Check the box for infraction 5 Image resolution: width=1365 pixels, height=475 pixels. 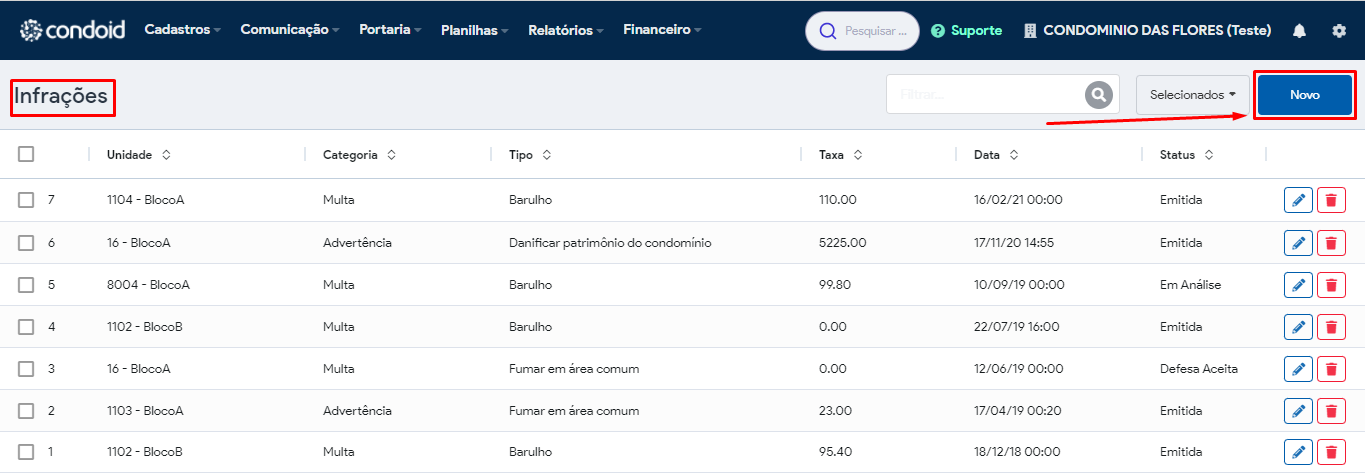click(x=26, y=284)
